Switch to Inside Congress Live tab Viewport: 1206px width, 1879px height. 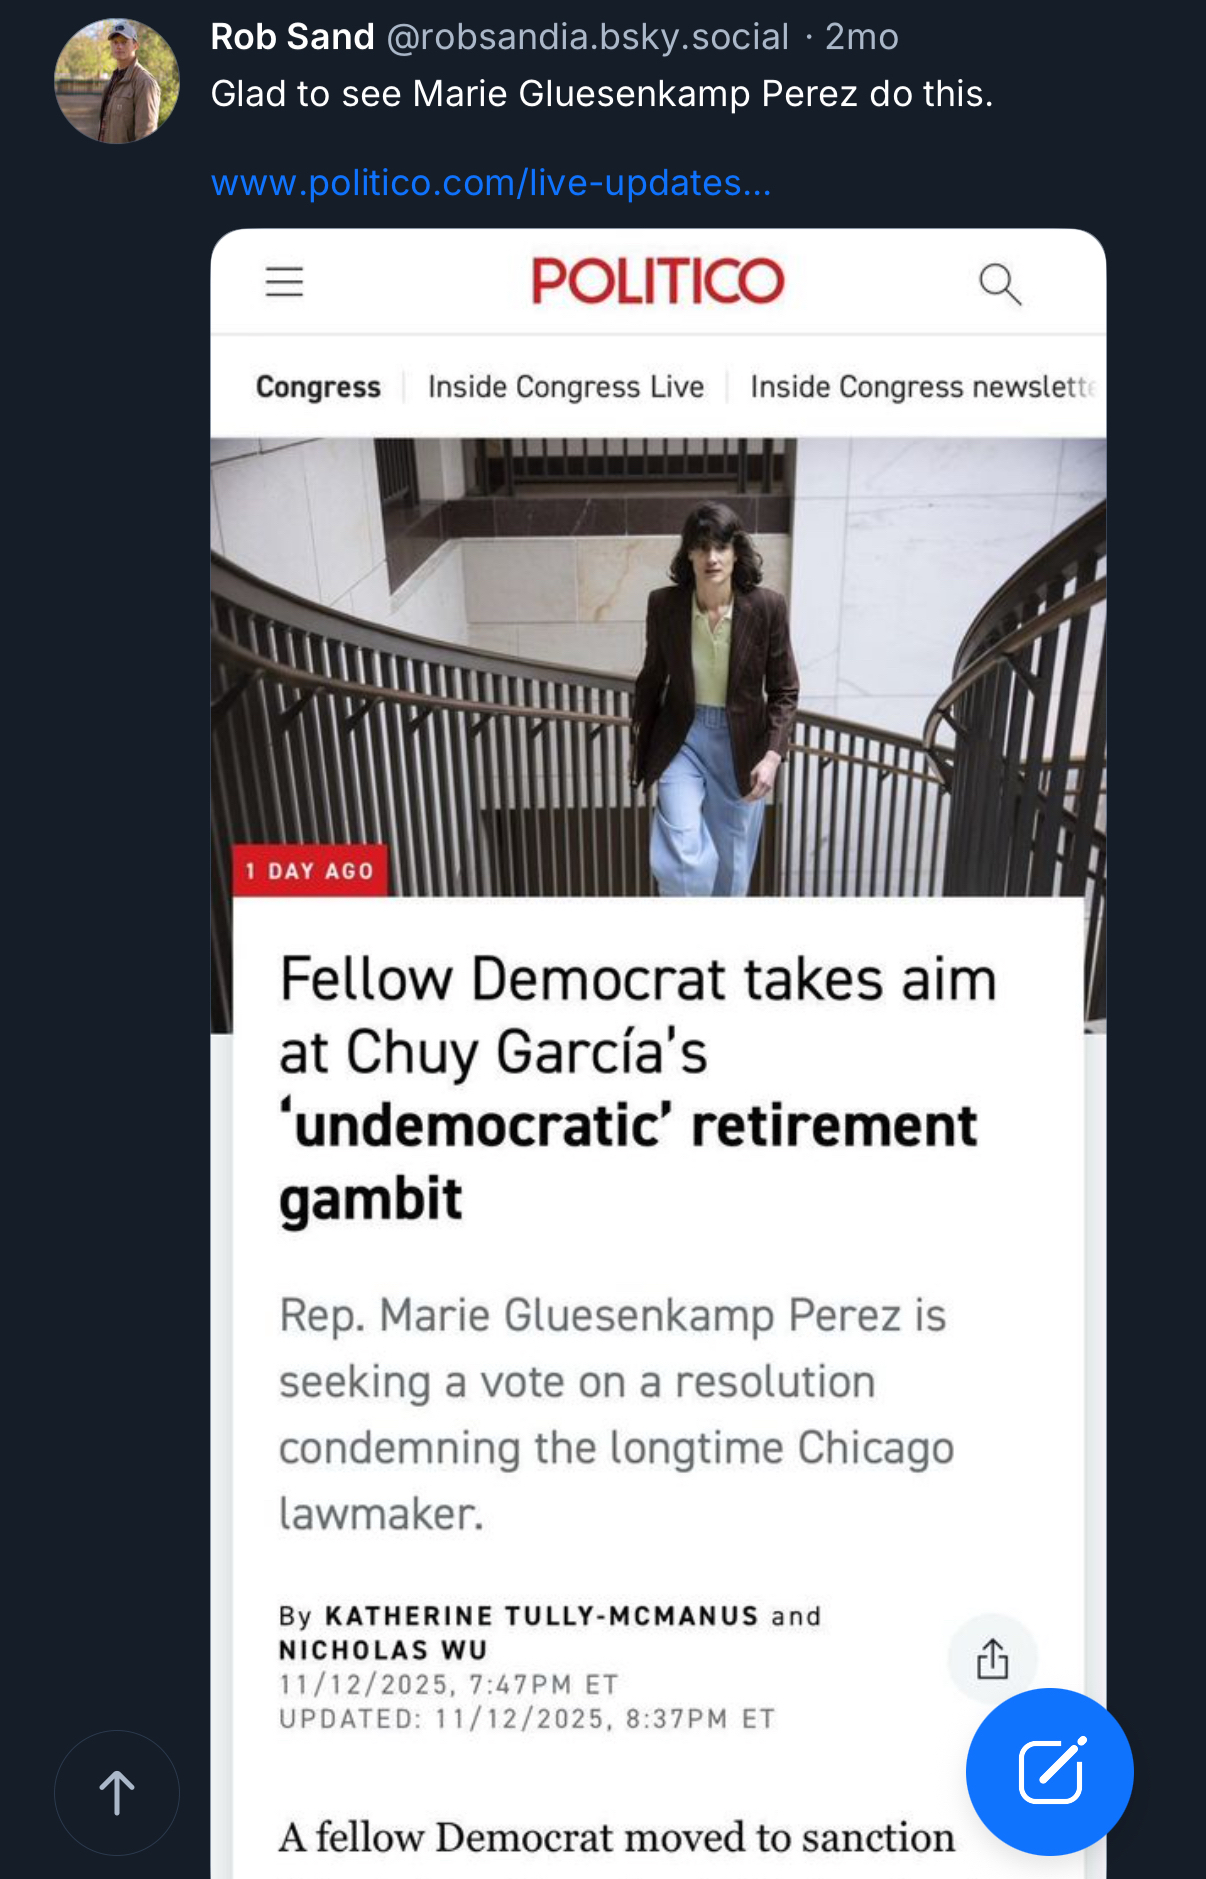[565, 387]
